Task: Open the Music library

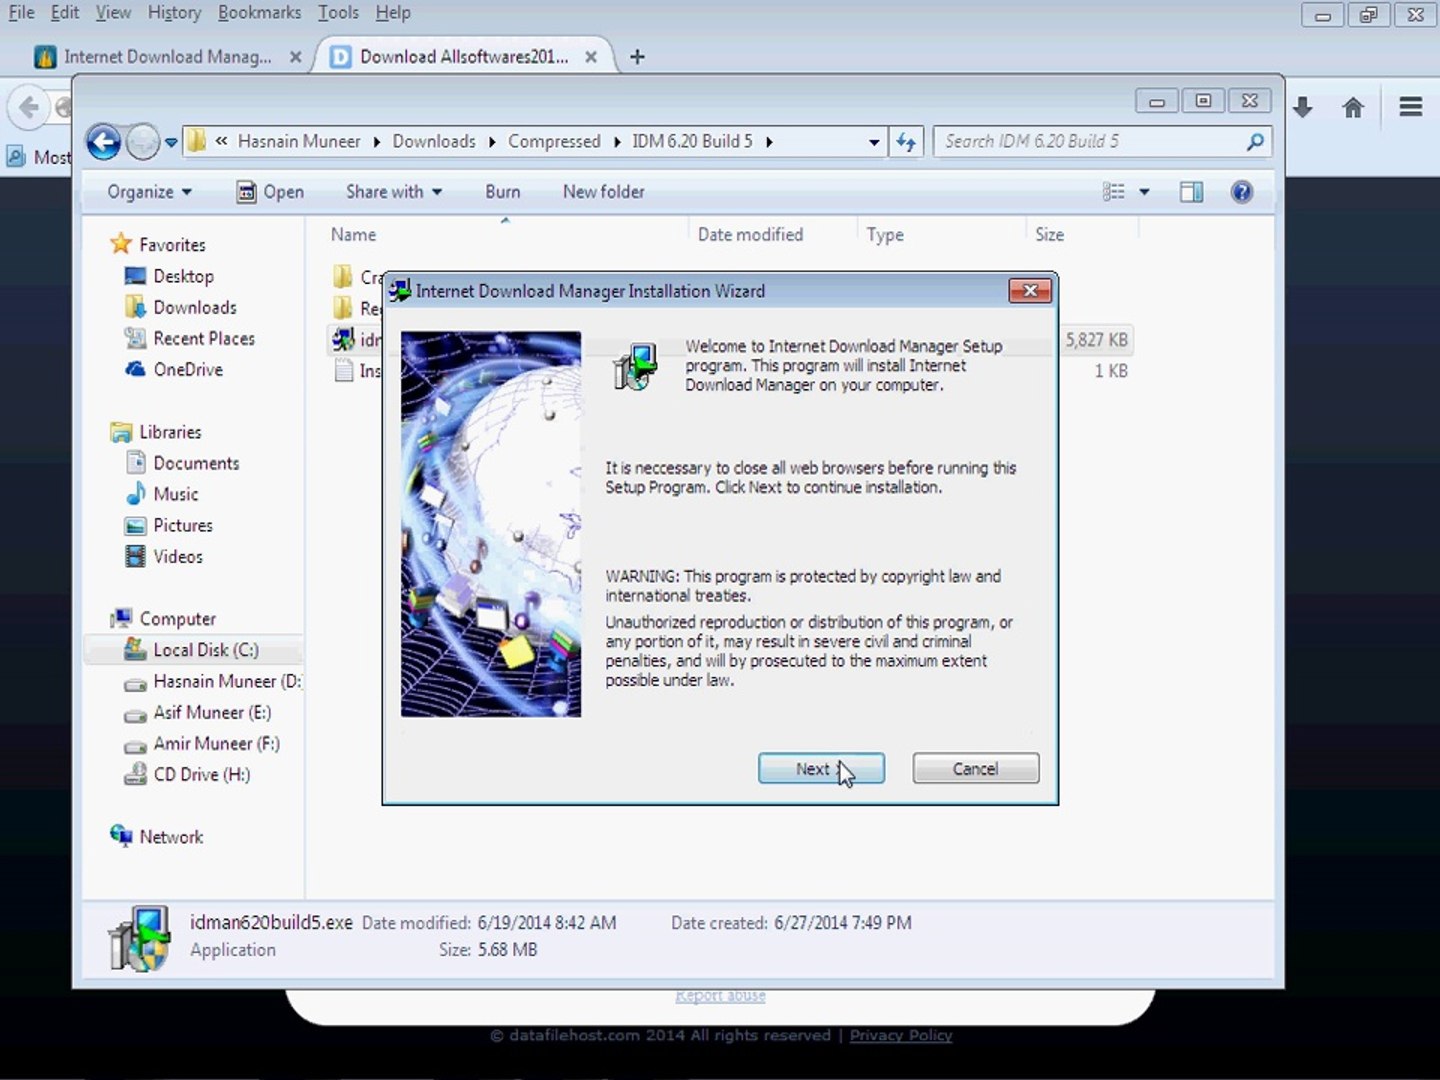Action: [176, 494]
